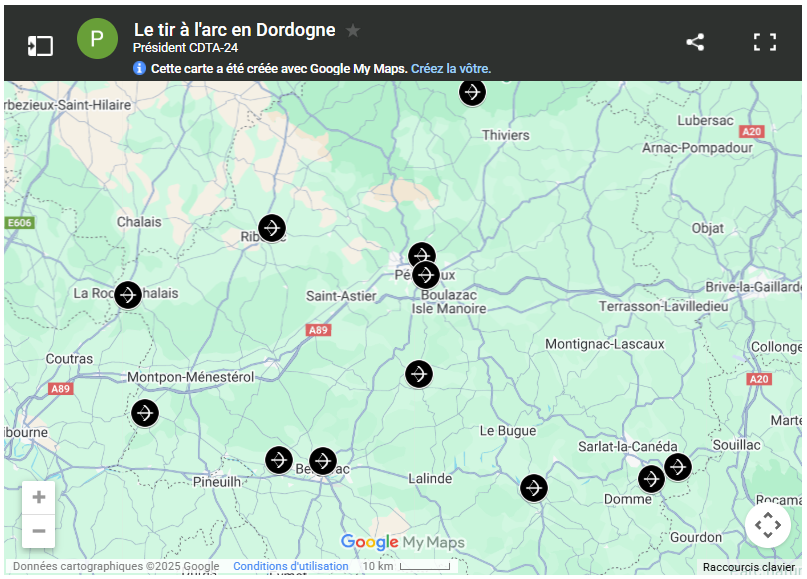The height and width of the screenshot is (579, 807).
Task: Click the Google My Maps logo
Action: (403, 543)
